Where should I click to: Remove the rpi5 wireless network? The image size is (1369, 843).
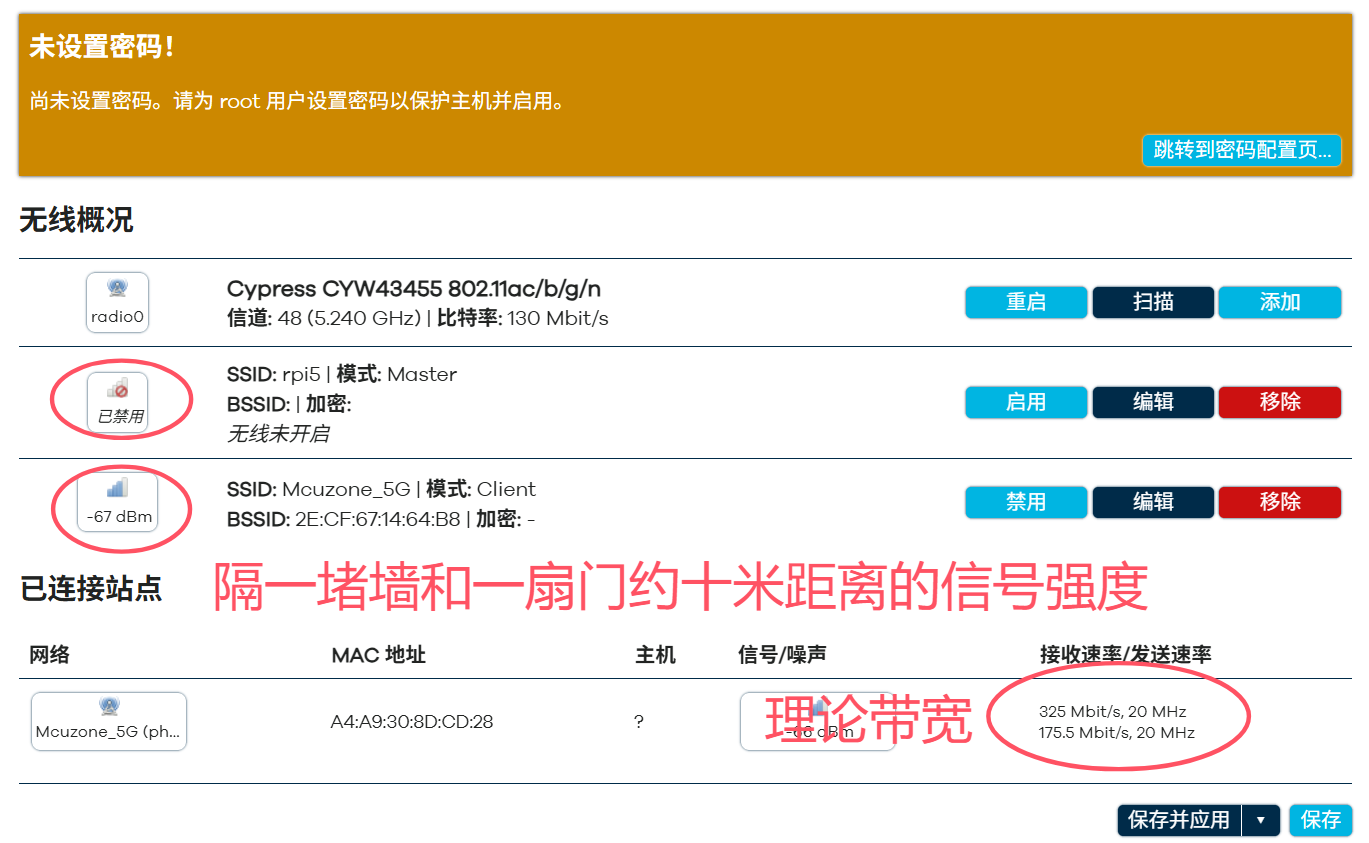[x=1279, y=402]
